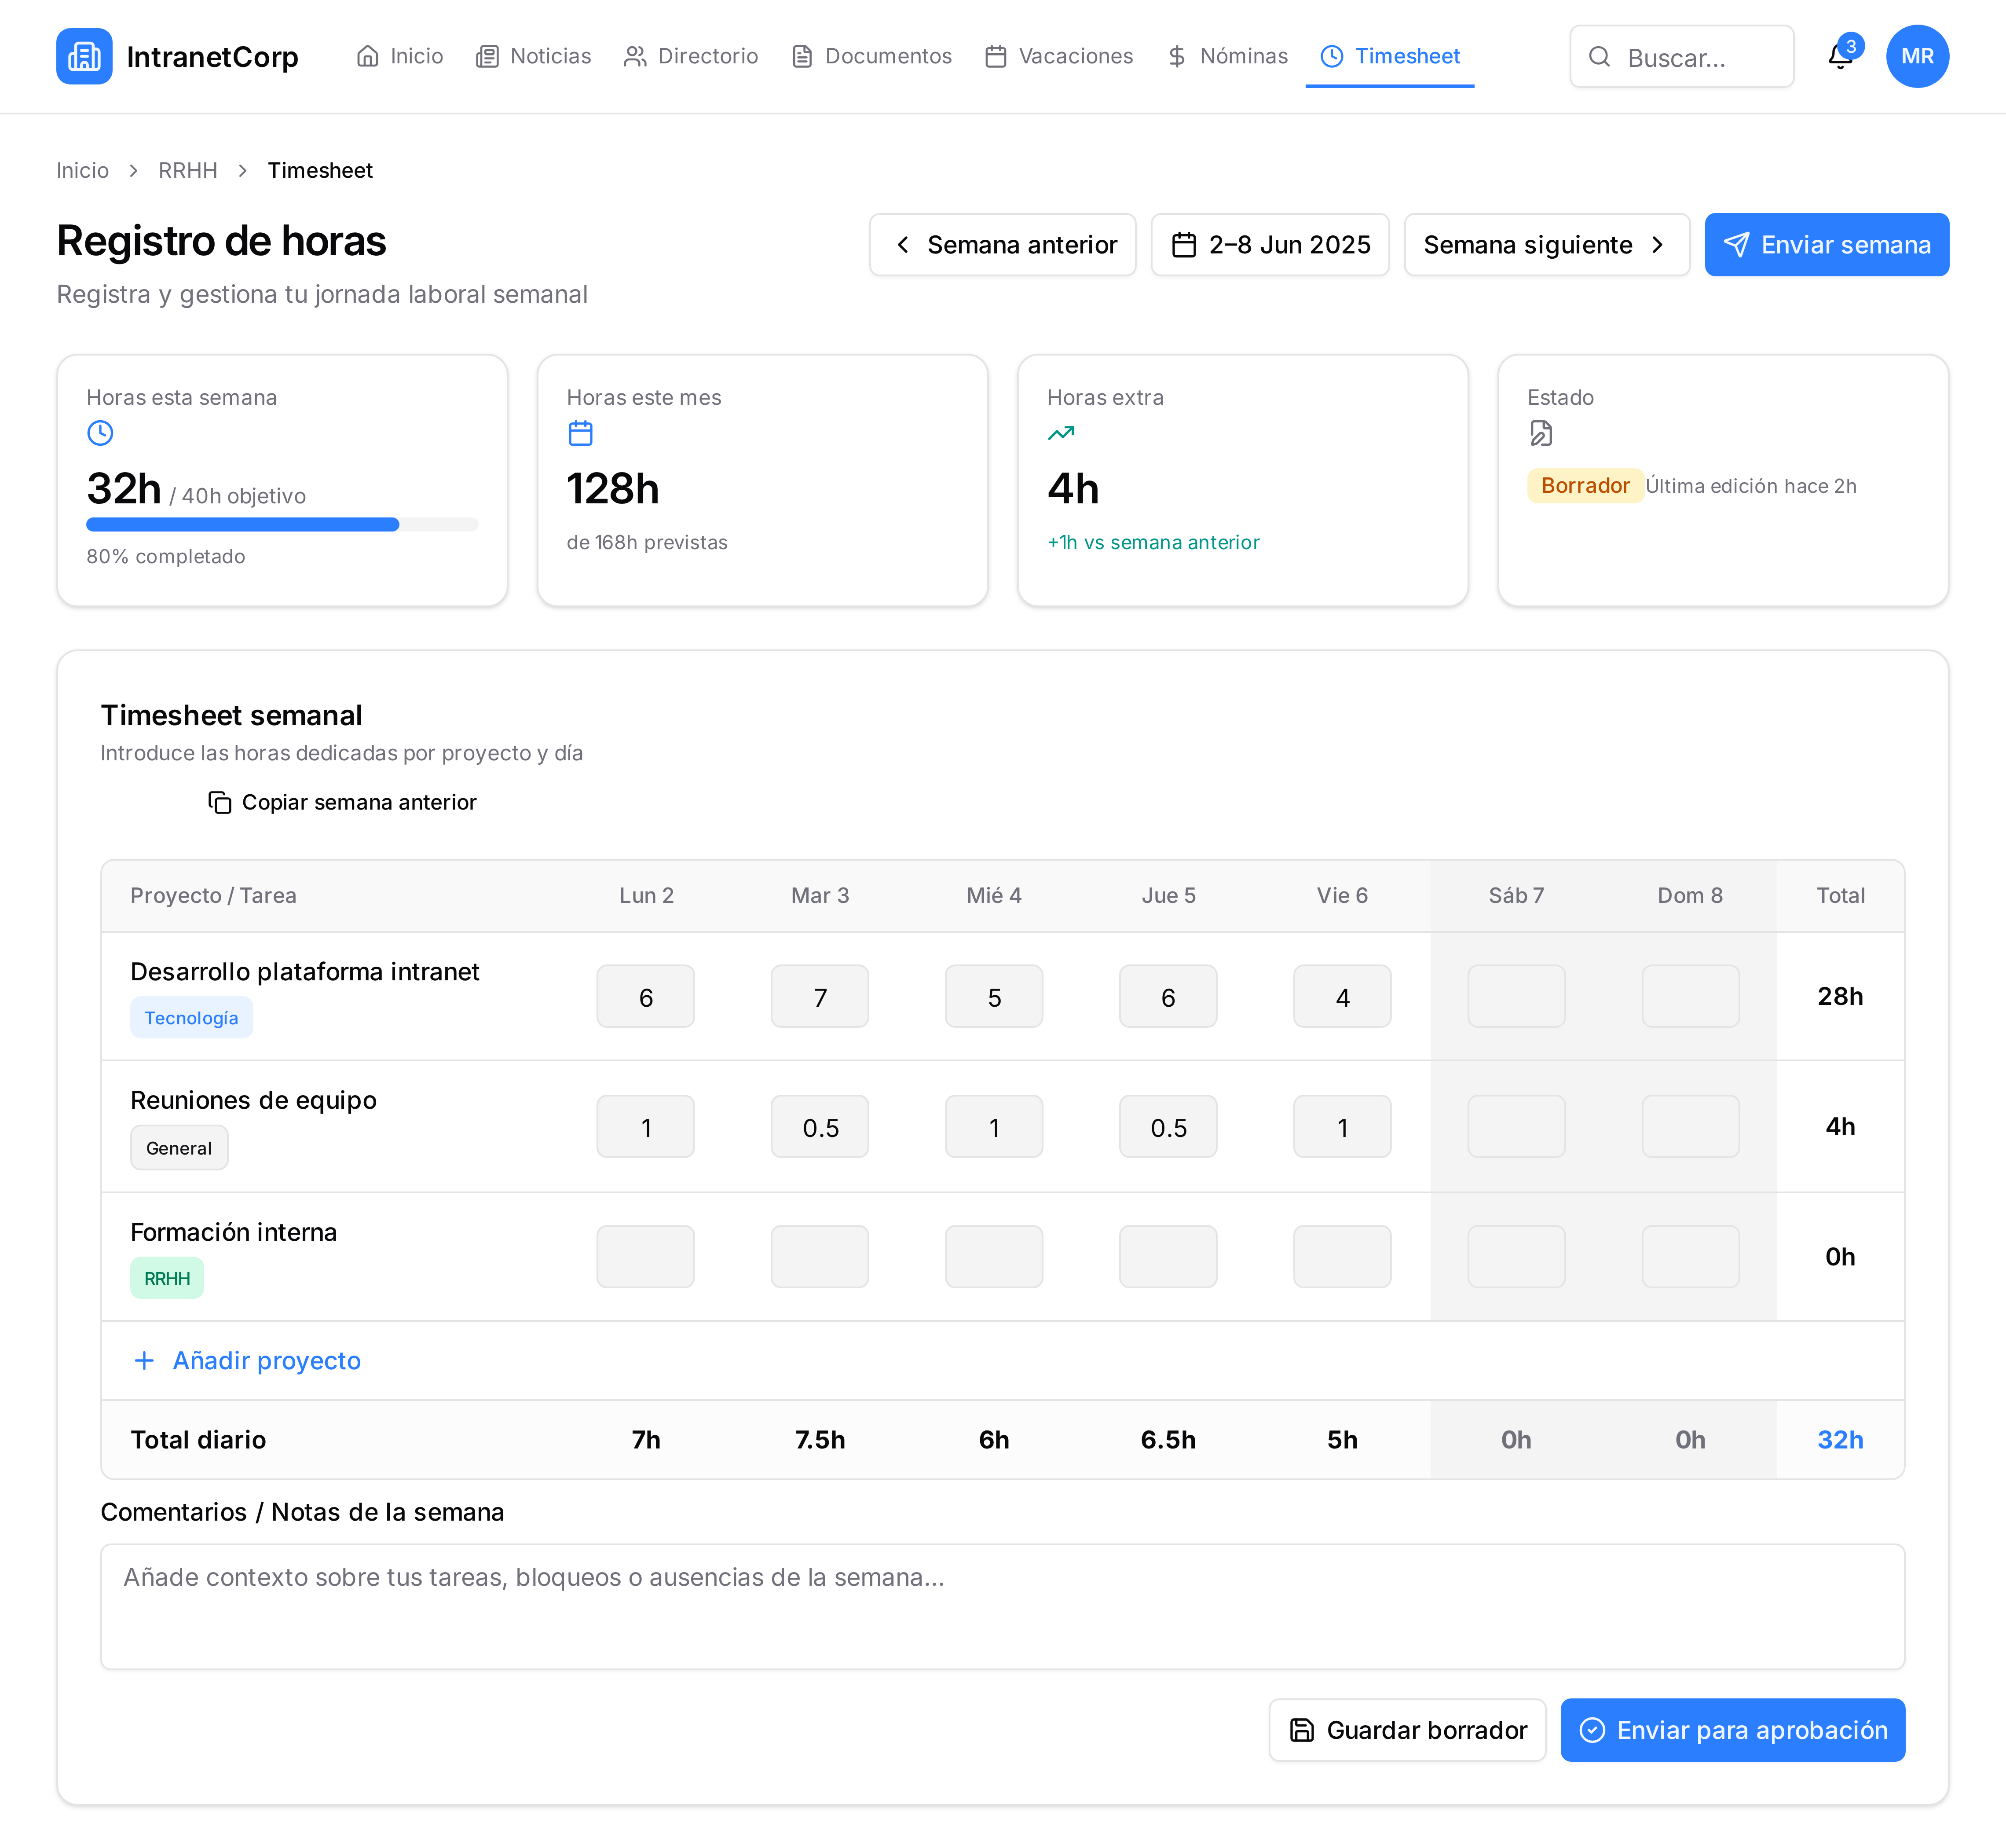Edit Desarrollo plataforma intranet Mié 4 hours

coord(994,996)
